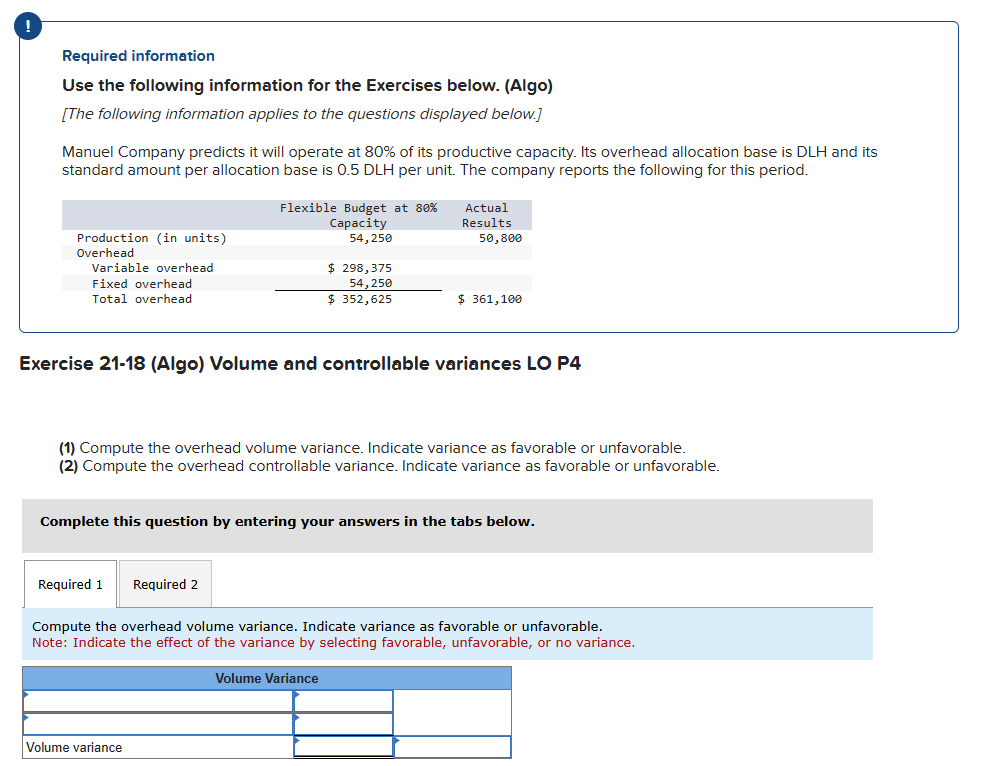This screenshot has height=766, width=1000.
Task: Click first row amount field in Volume Variance table
Action: [343, 701]
